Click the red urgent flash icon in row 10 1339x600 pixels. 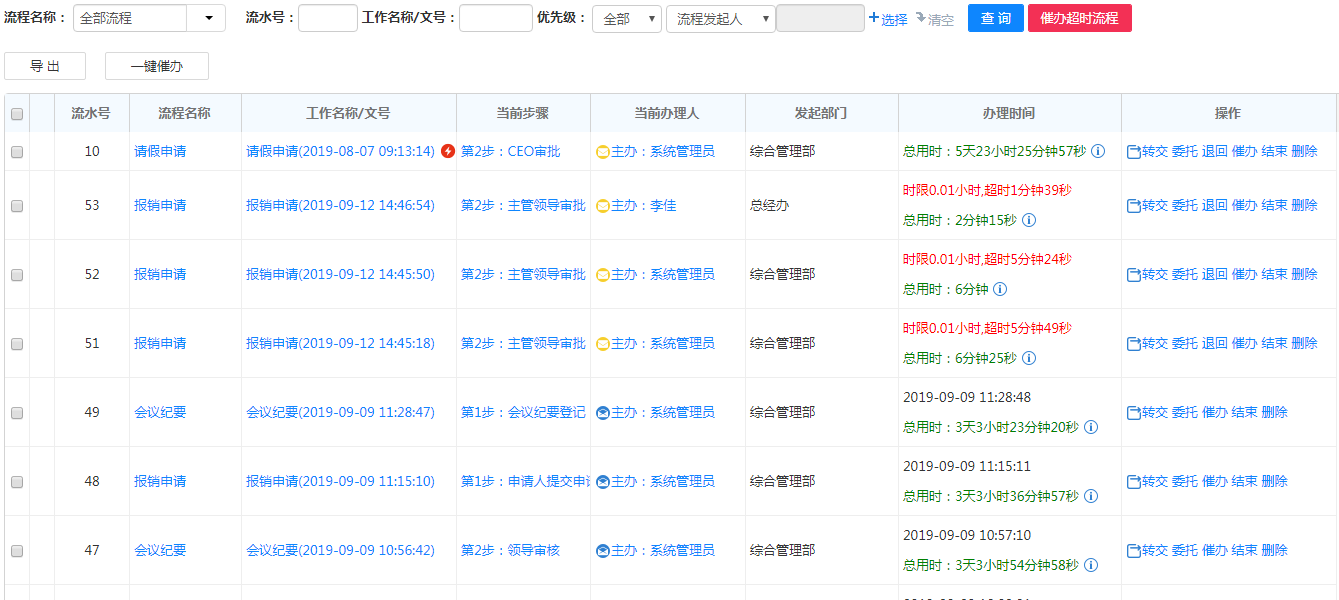click(x=448, y=151)
